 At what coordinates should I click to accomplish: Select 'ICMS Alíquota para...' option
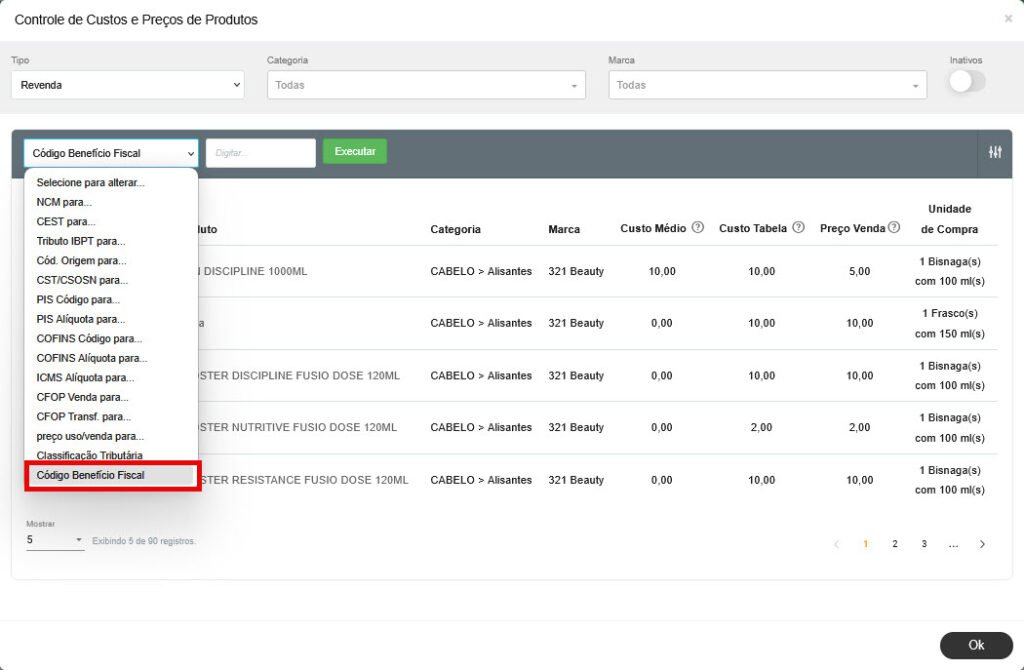click(x=85, y=377)
